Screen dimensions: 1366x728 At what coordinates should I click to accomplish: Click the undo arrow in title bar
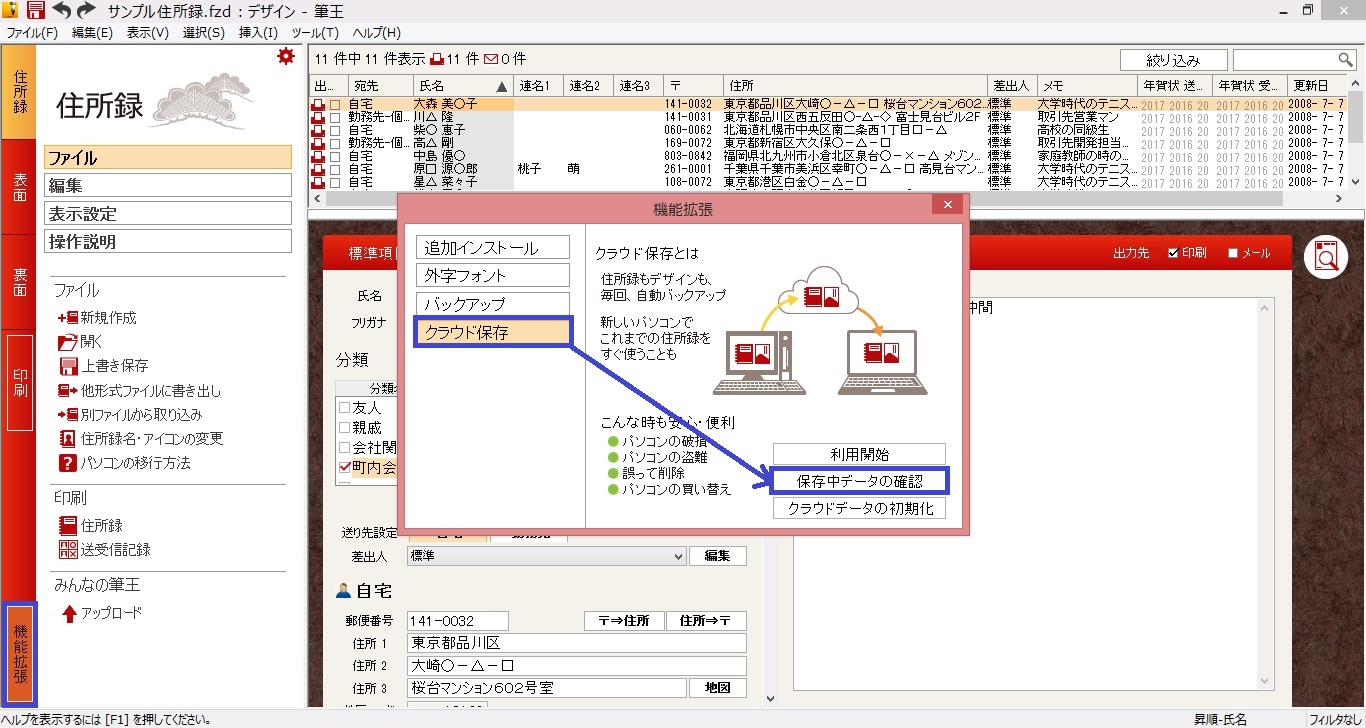62,10
